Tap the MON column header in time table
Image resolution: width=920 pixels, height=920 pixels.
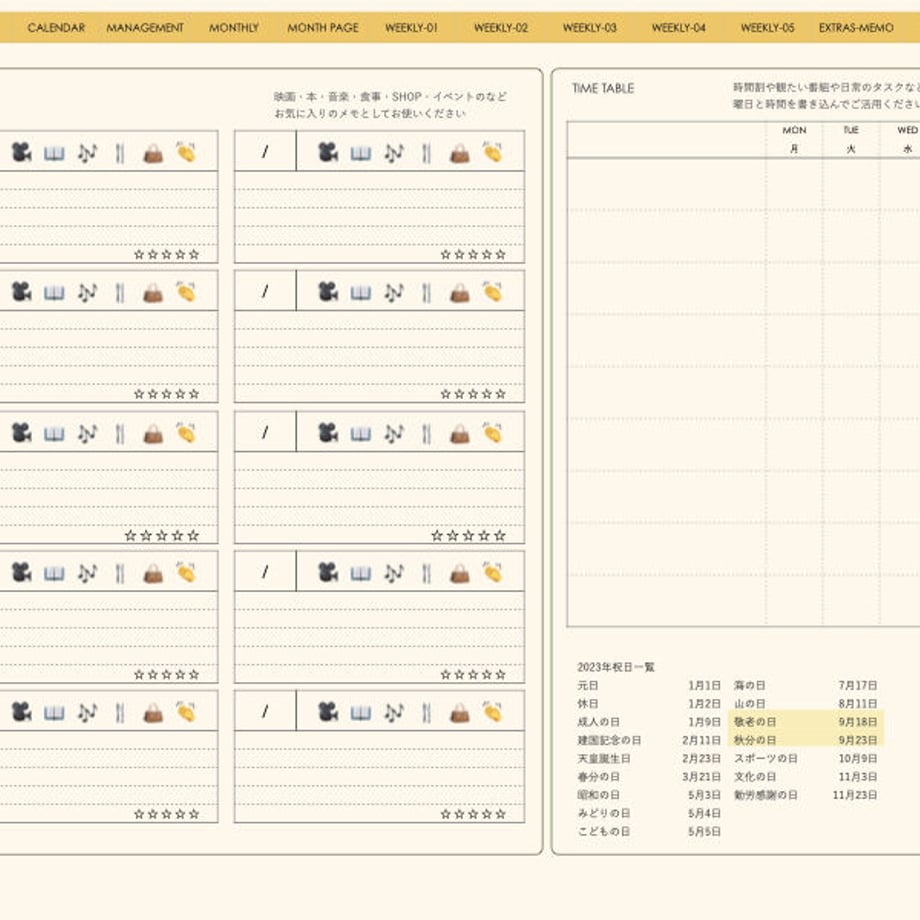[794, 130]
